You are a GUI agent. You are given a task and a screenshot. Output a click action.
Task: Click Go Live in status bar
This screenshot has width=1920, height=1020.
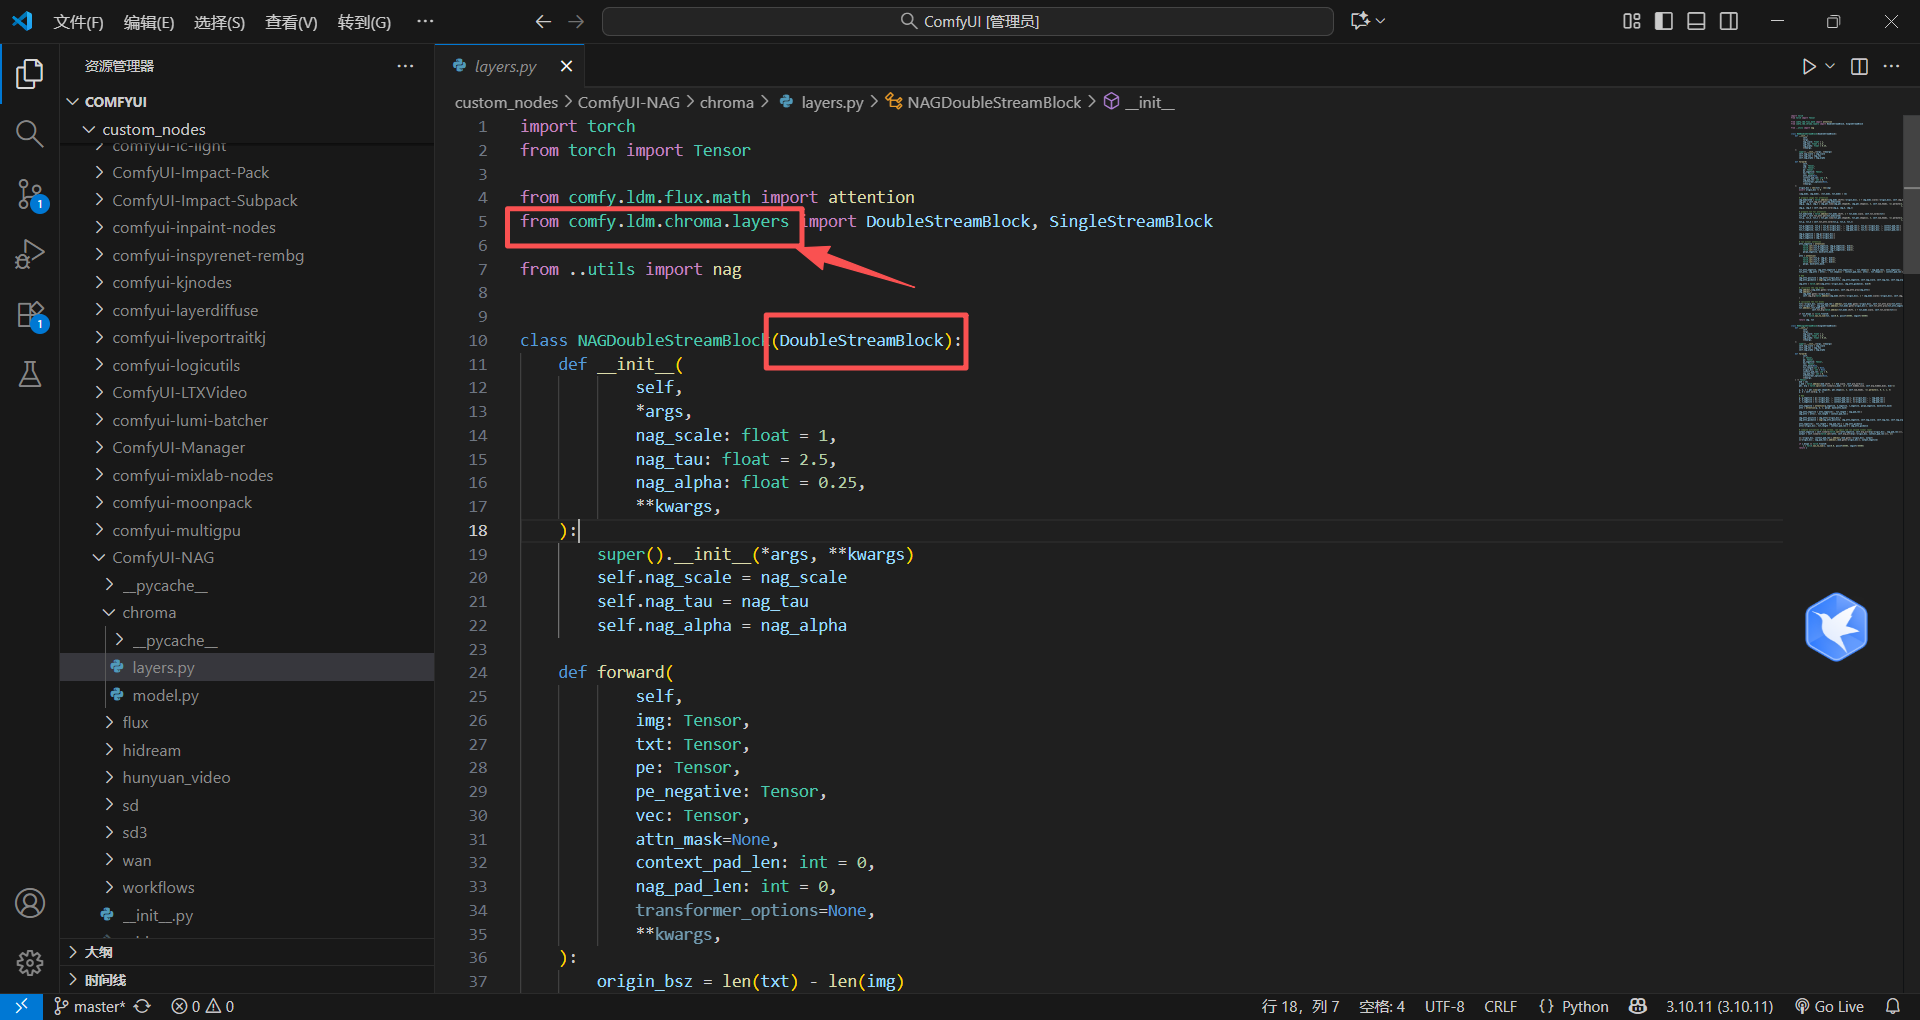[x=1829, y=1006]
